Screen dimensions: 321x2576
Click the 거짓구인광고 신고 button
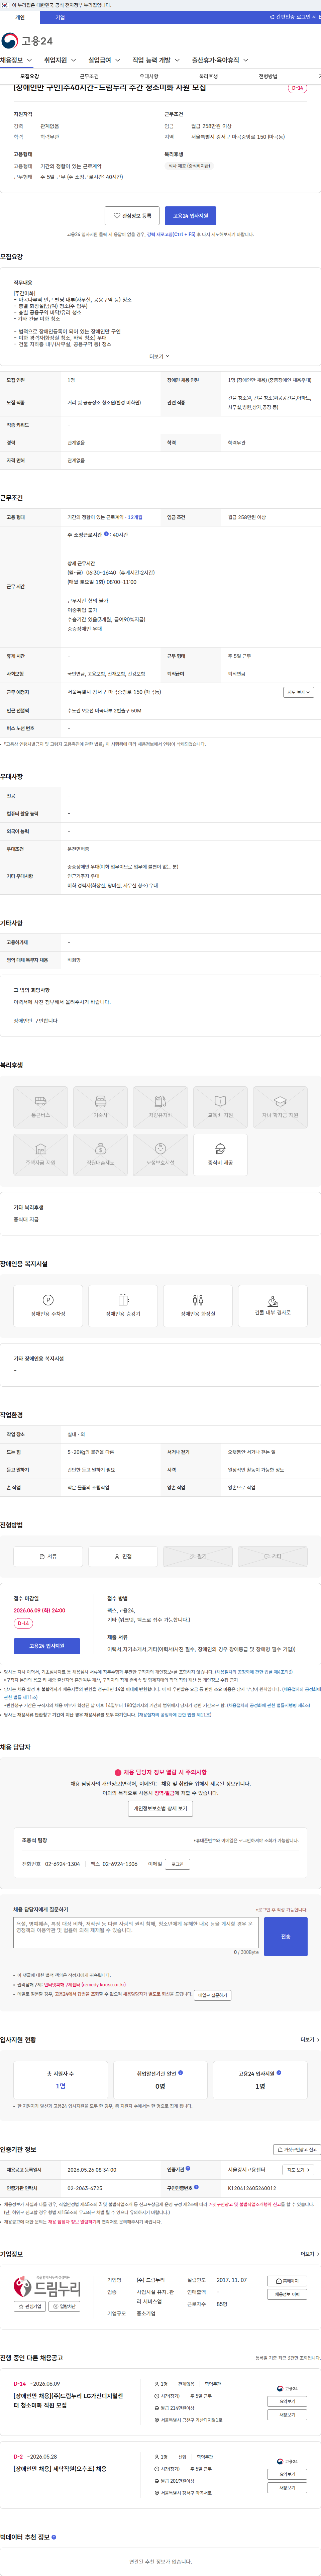coord(297,2149)
